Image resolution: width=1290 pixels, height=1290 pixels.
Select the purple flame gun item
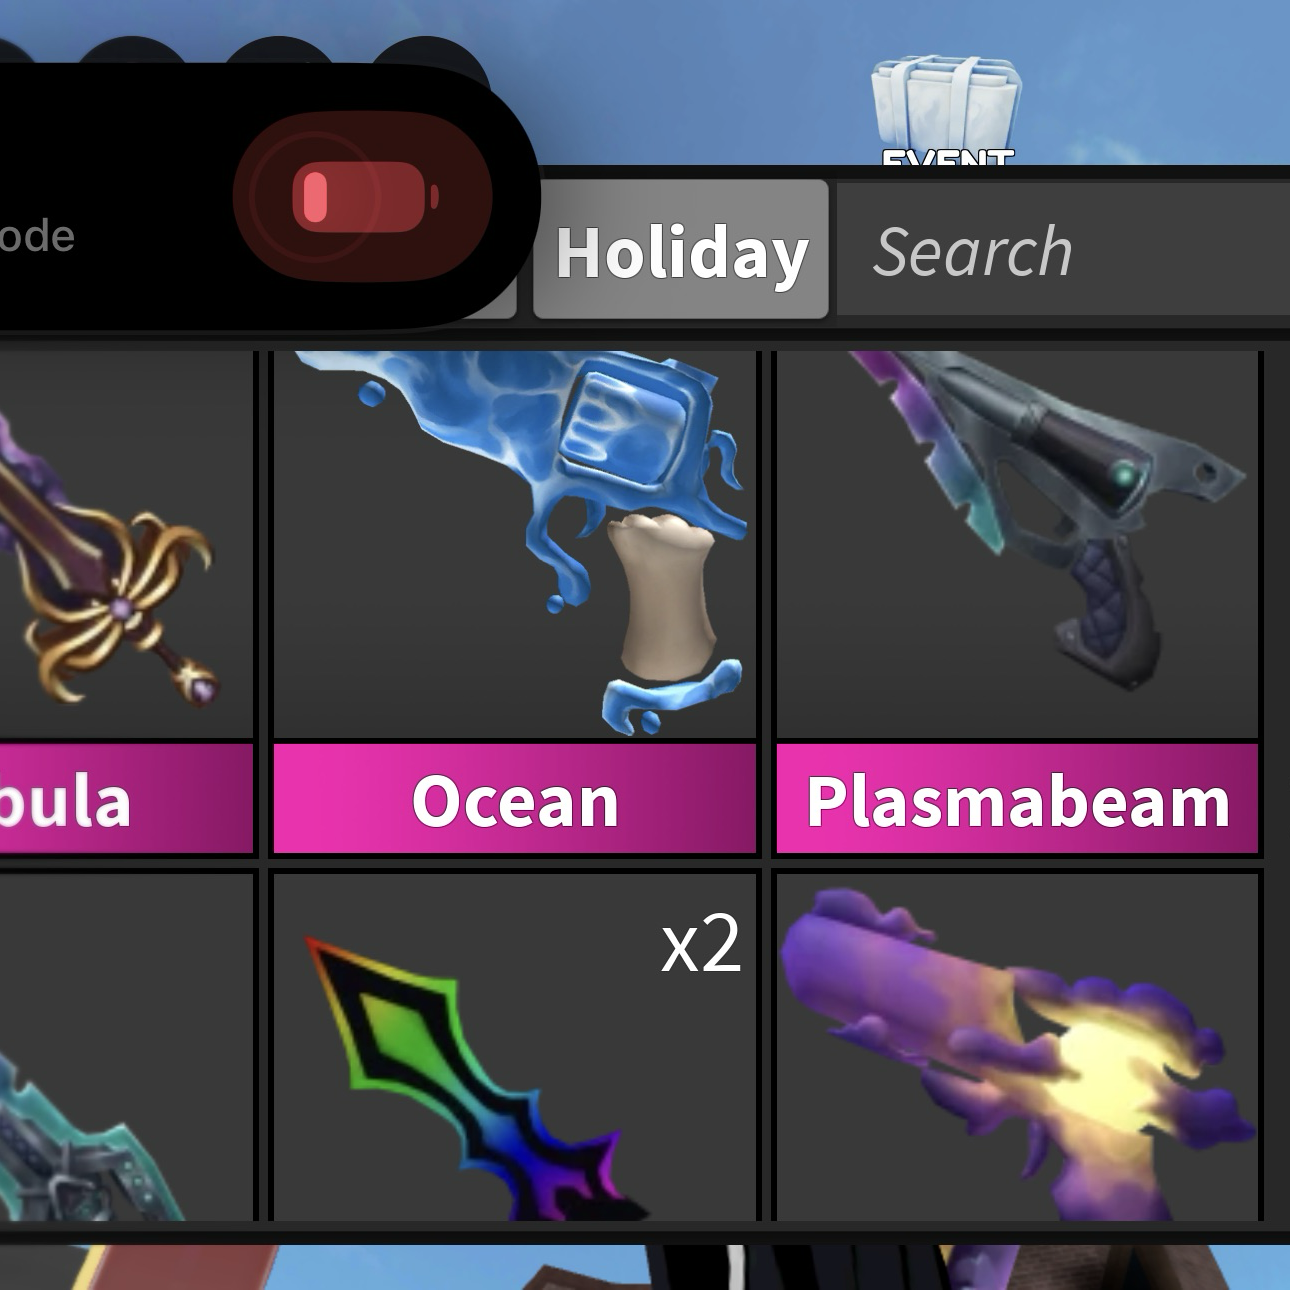pos(1017,1047)
